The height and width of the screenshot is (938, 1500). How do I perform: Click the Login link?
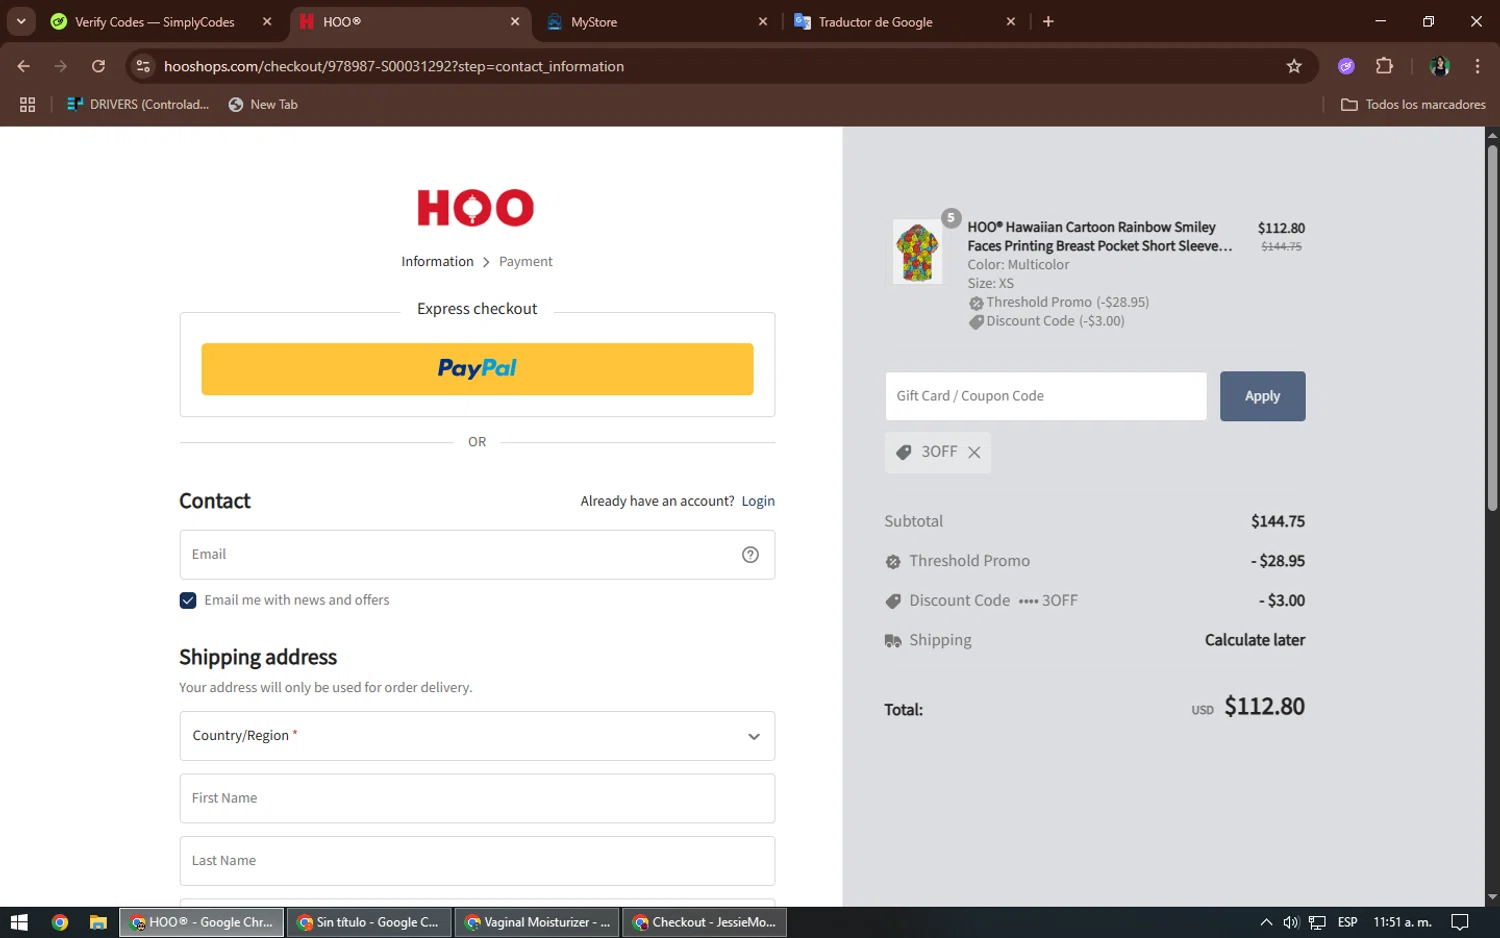758,501
